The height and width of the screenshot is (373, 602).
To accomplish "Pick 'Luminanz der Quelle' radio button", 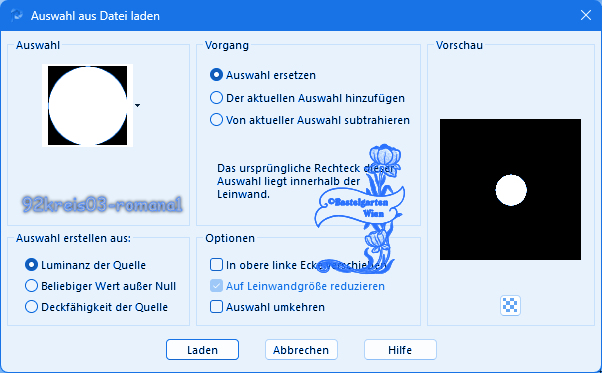I will [x=31, y=265].
